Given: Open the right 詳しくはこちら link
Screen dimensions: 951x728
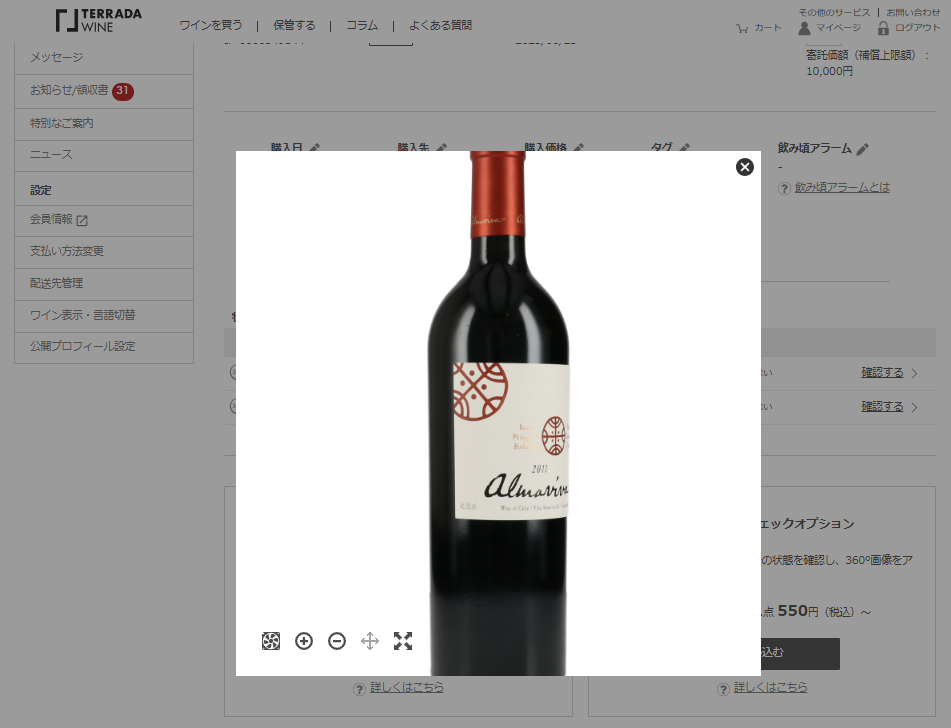Looking at the screenshot, I should click(x=770, y=687).
